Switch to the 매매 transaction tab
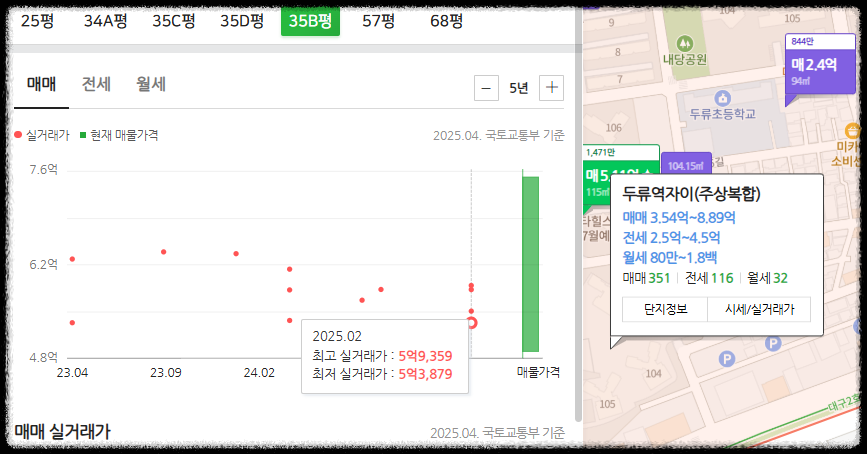This screenshot has width=867, height=454. [41, 85]
